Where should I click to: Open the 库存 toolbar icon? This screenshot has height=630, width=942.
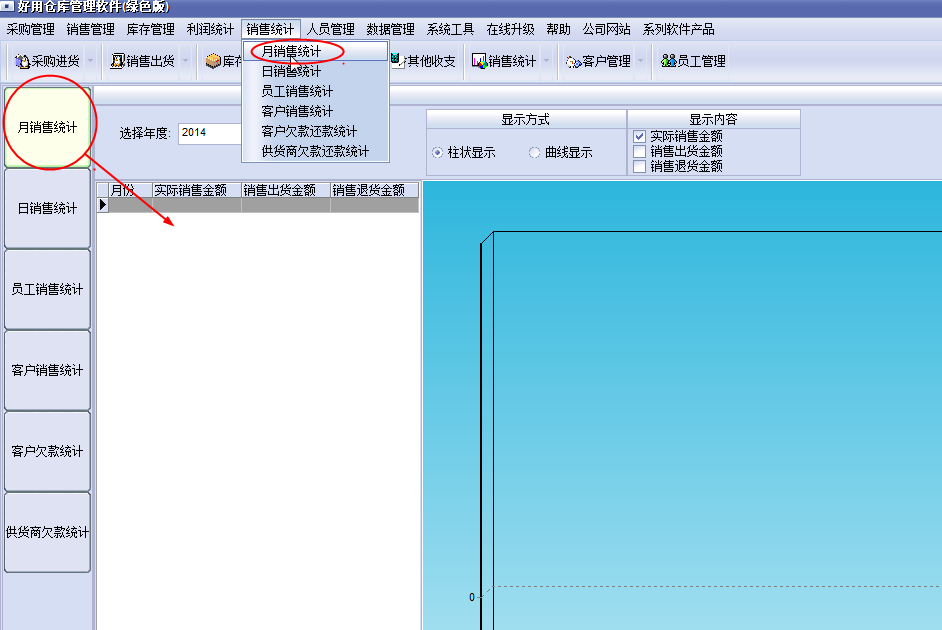[x=213, y=62]
